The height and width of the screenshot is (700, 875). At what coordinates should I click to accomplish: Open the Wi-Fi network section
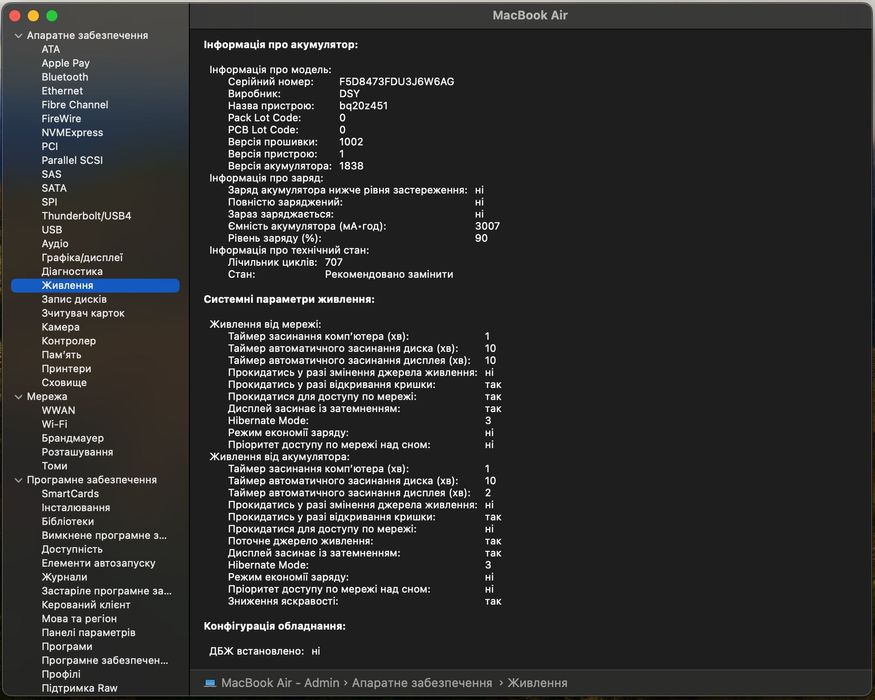[x=54, y=424]
